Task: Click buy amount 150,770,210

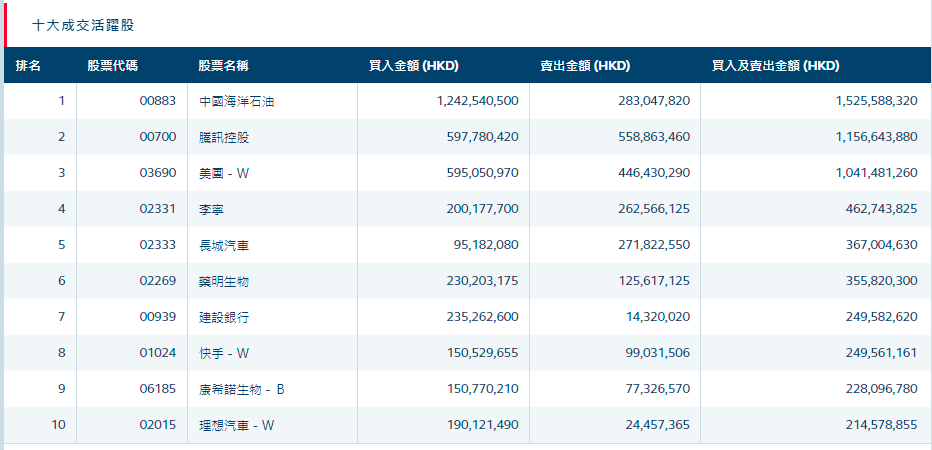Action: 483,389
